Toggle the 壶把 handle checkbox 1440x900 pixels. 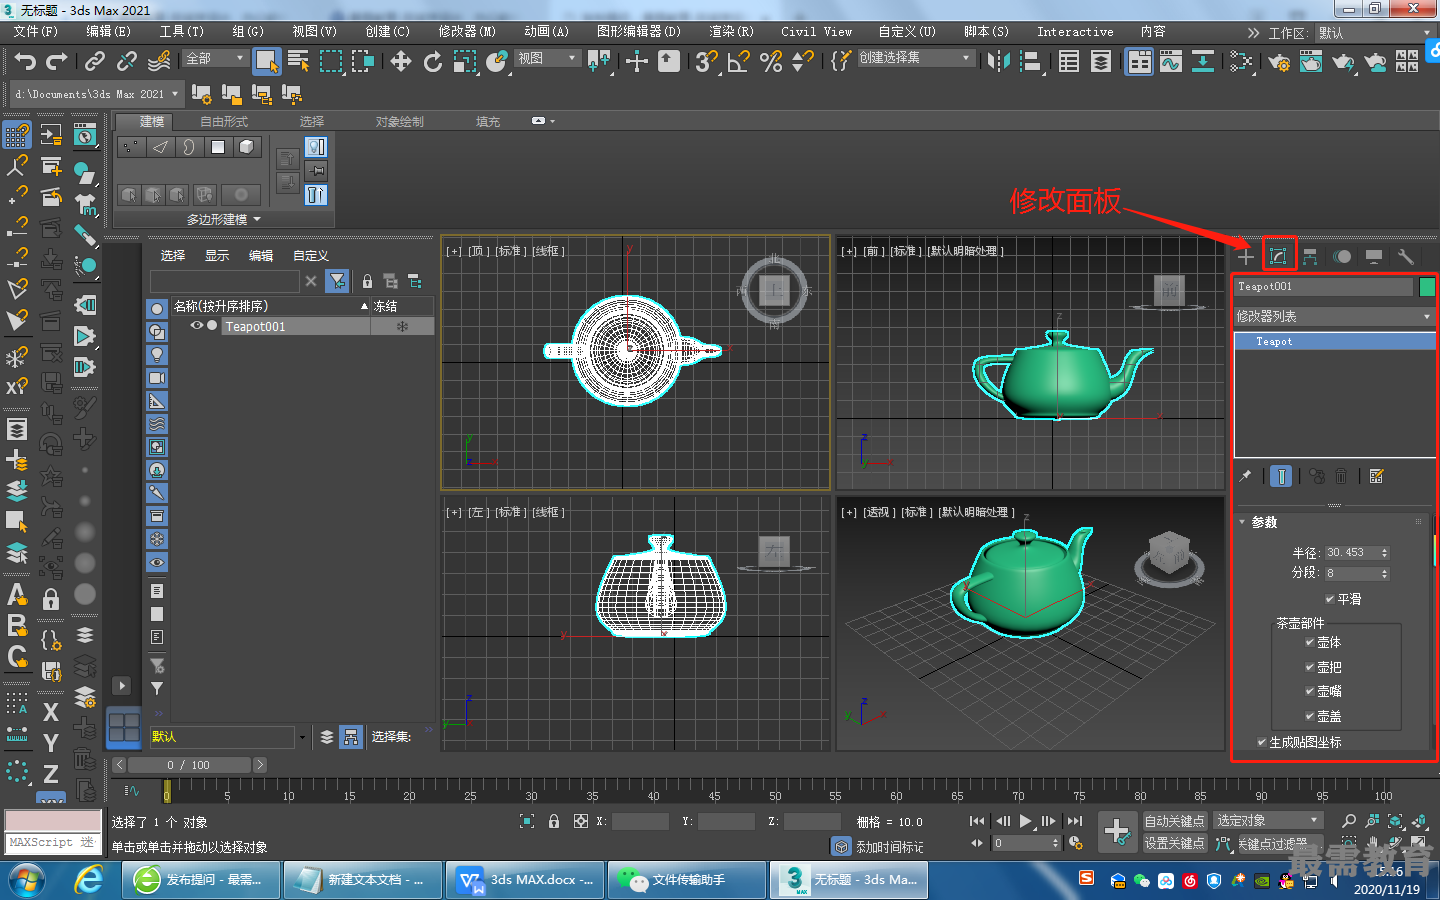pos(1310,667)
